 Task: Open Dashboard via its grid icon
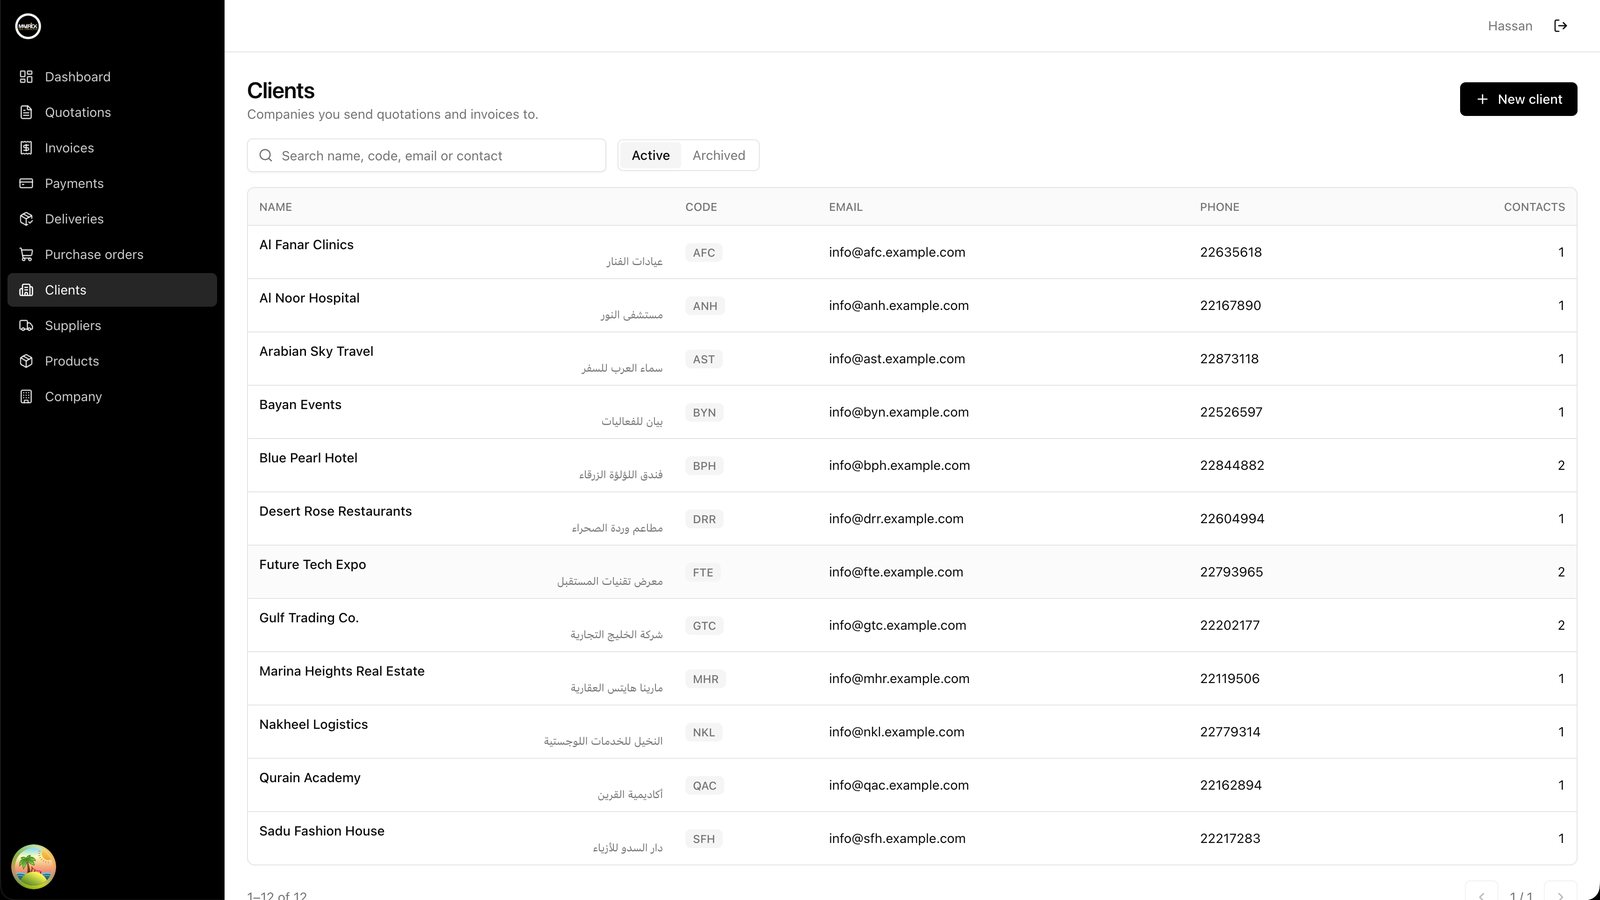[x=26, y=77]
